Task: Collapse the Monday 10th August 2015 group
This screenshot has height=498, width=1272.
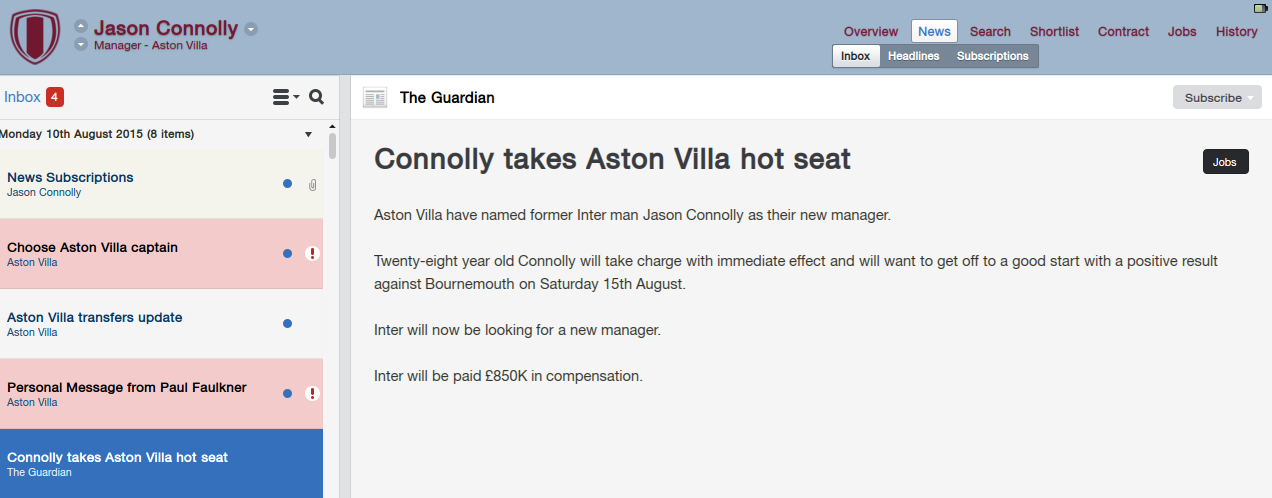Action: point(308,134)
